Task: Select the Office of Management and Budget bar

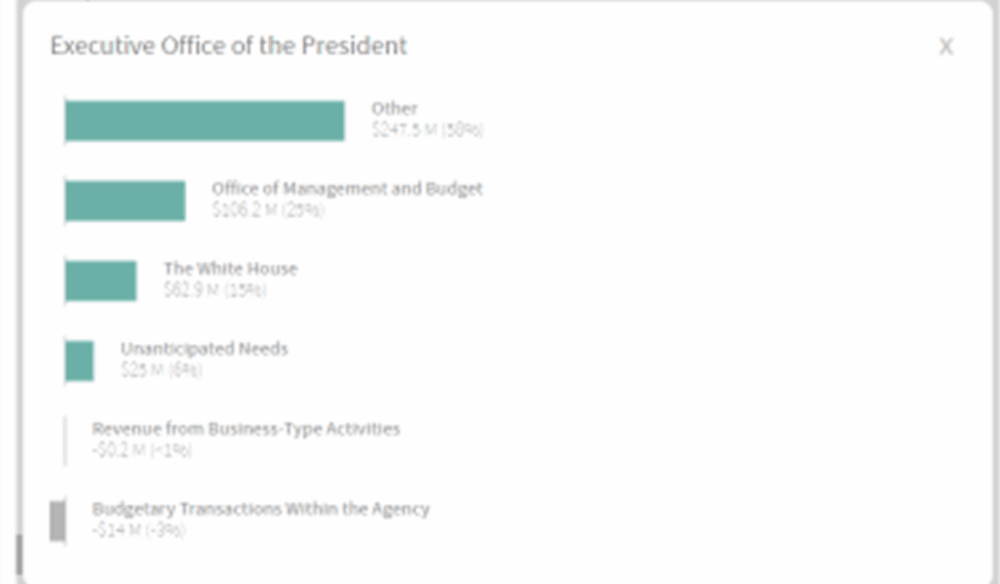Action: pyautogui.click(x=125, y=201)
